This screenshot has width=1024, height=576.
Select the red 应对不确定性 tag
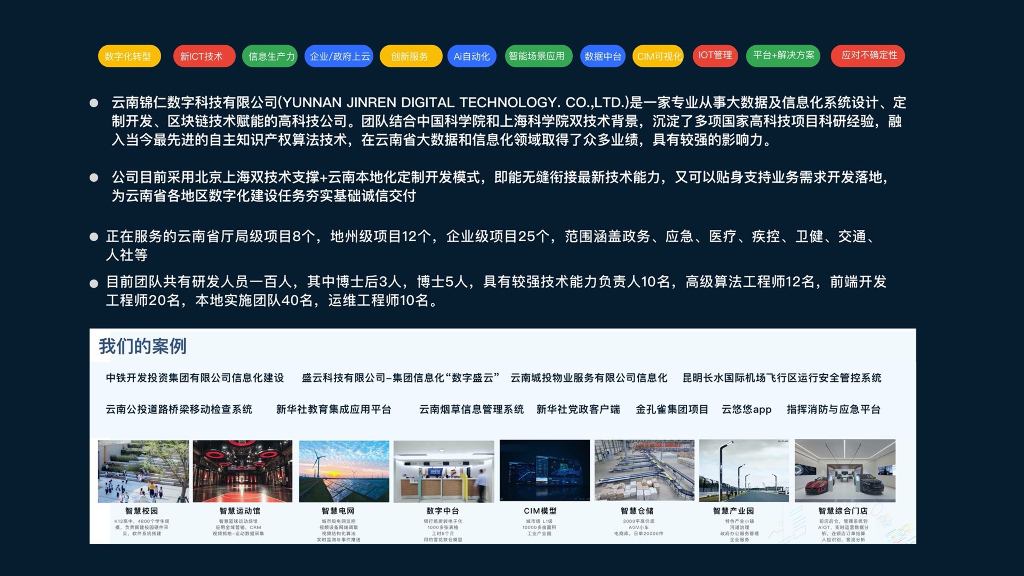[x=868, y=56]
